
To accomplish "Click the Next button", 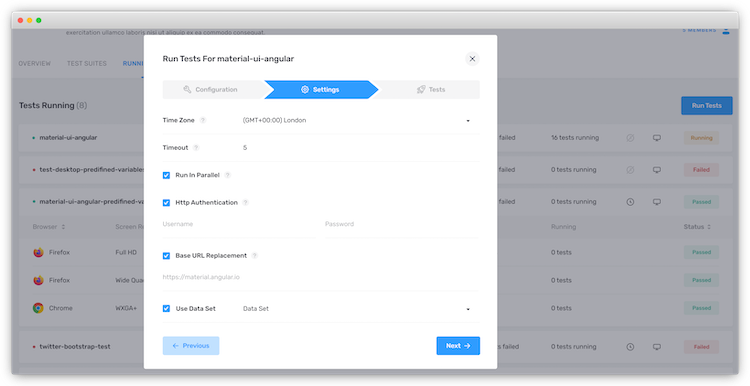I will tap(458, 346).
